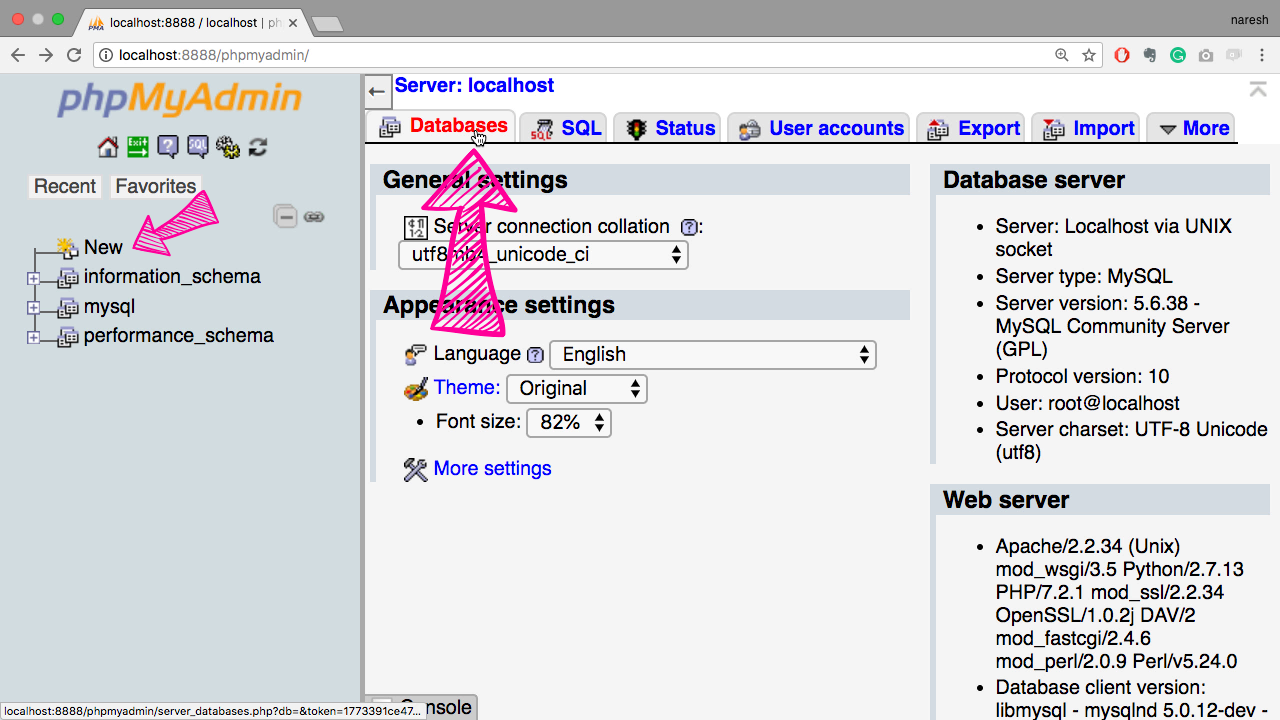
Task: Click the More settings link
Action: click(493, 469)
